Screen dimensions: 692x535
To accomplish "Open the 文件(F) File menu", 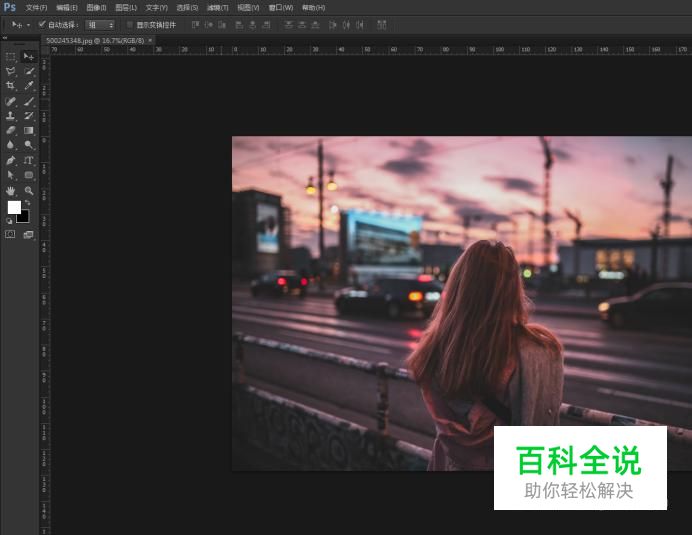I will (x=36, y=7).
